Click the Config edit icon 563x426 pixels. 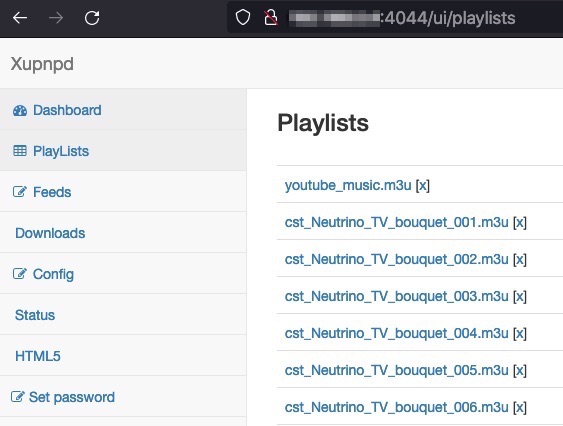click(20, 274)
